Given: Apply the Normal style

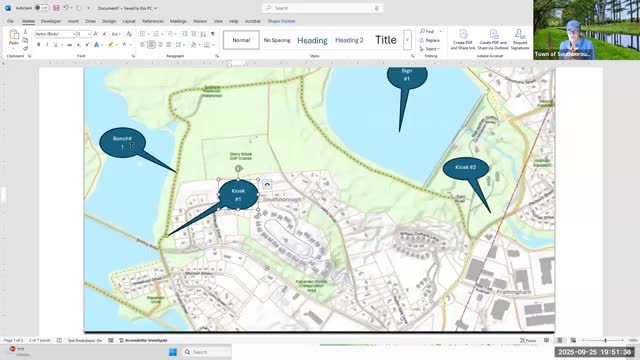Looking at the screenshot, I should [241, 40].
